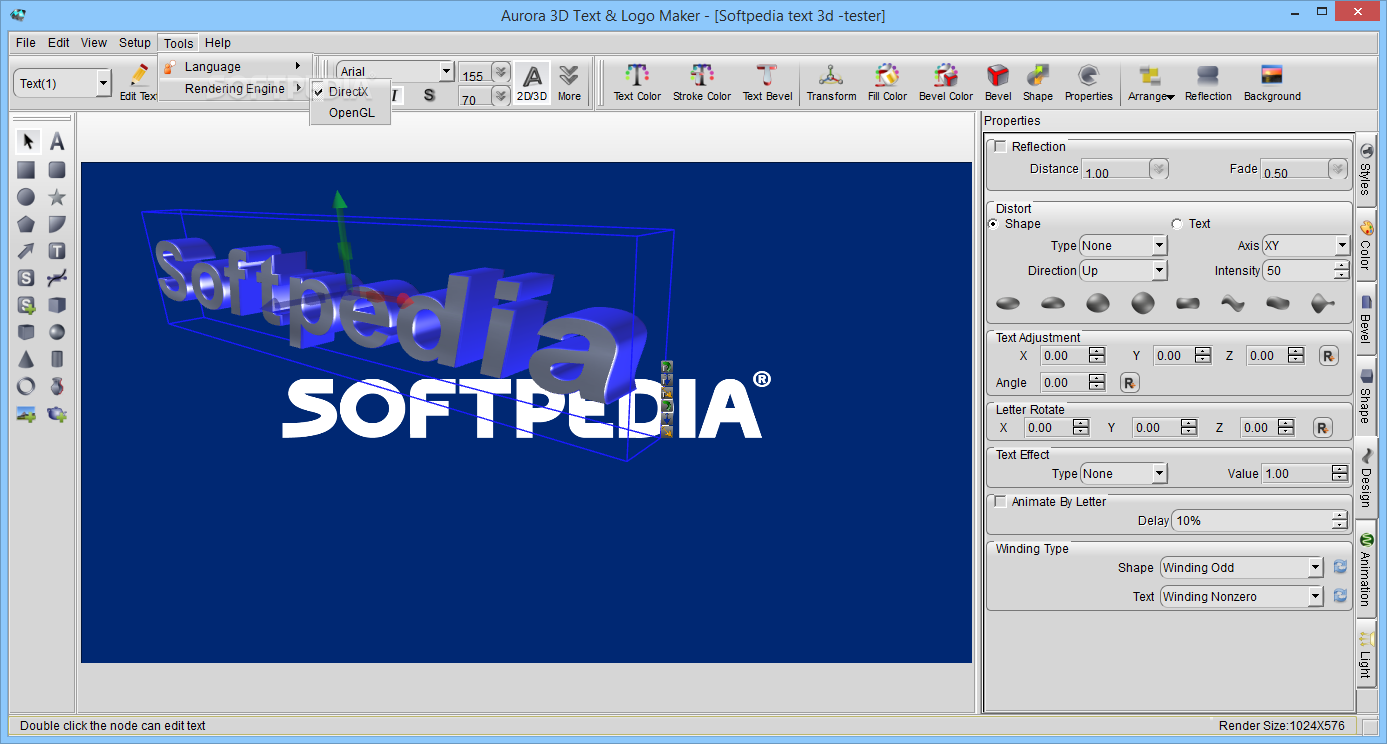Select the Shape distort radio button
Screen dimensions: 1387x744
[993, 224]
